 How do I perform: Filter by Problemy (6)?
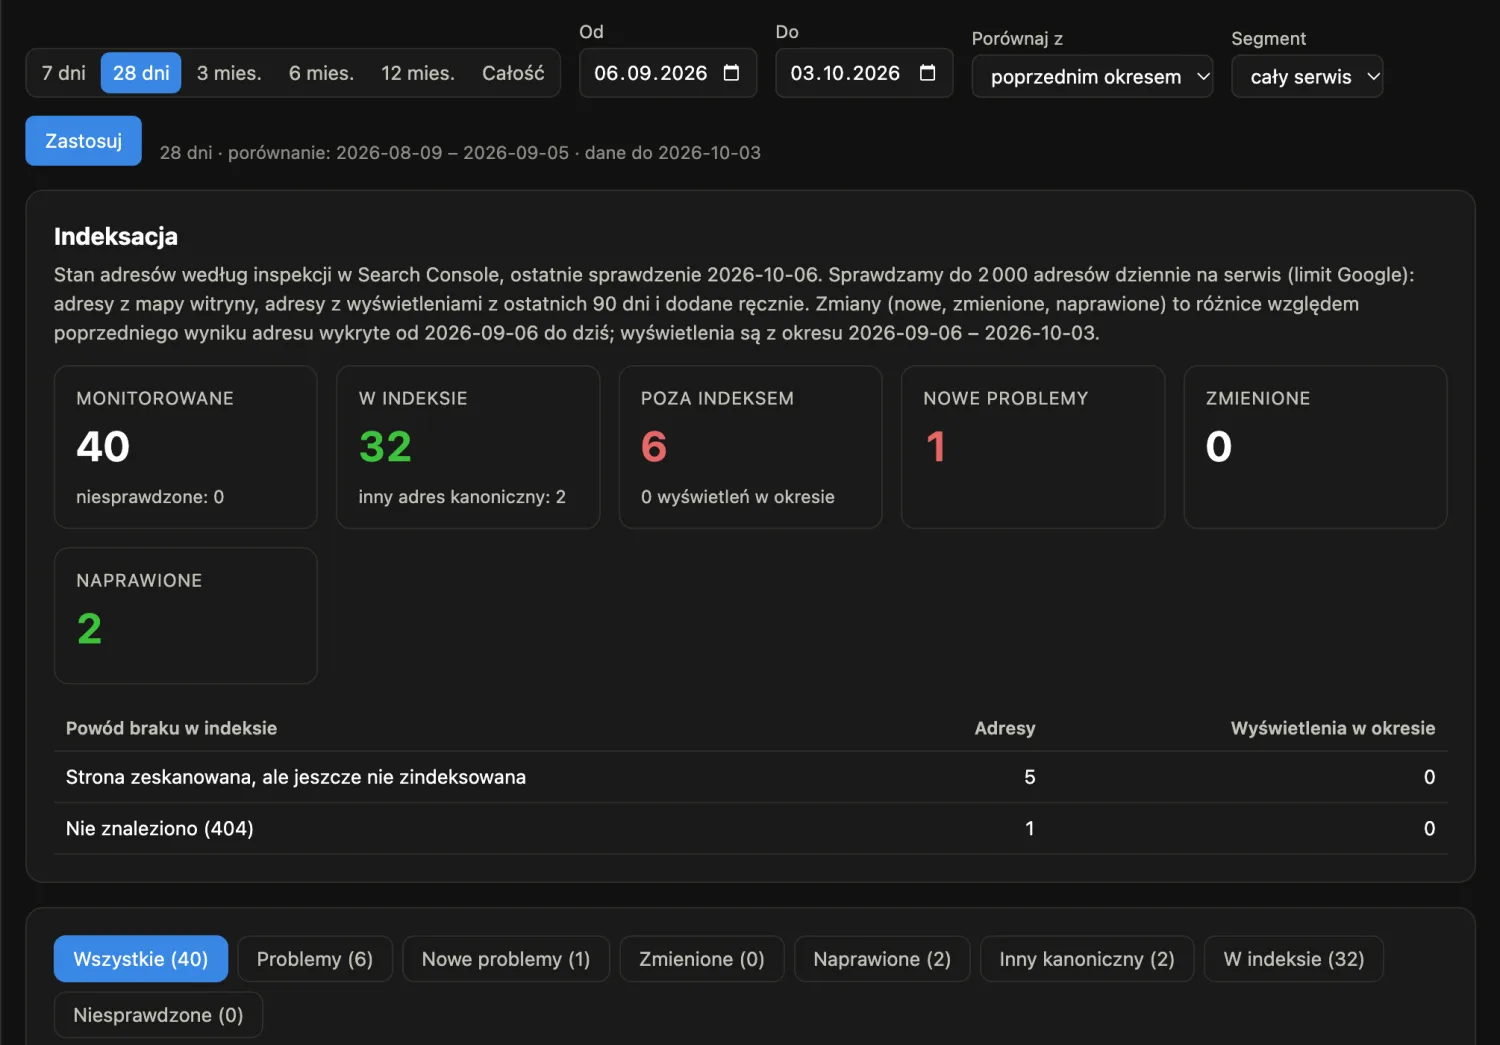[315, 959]
